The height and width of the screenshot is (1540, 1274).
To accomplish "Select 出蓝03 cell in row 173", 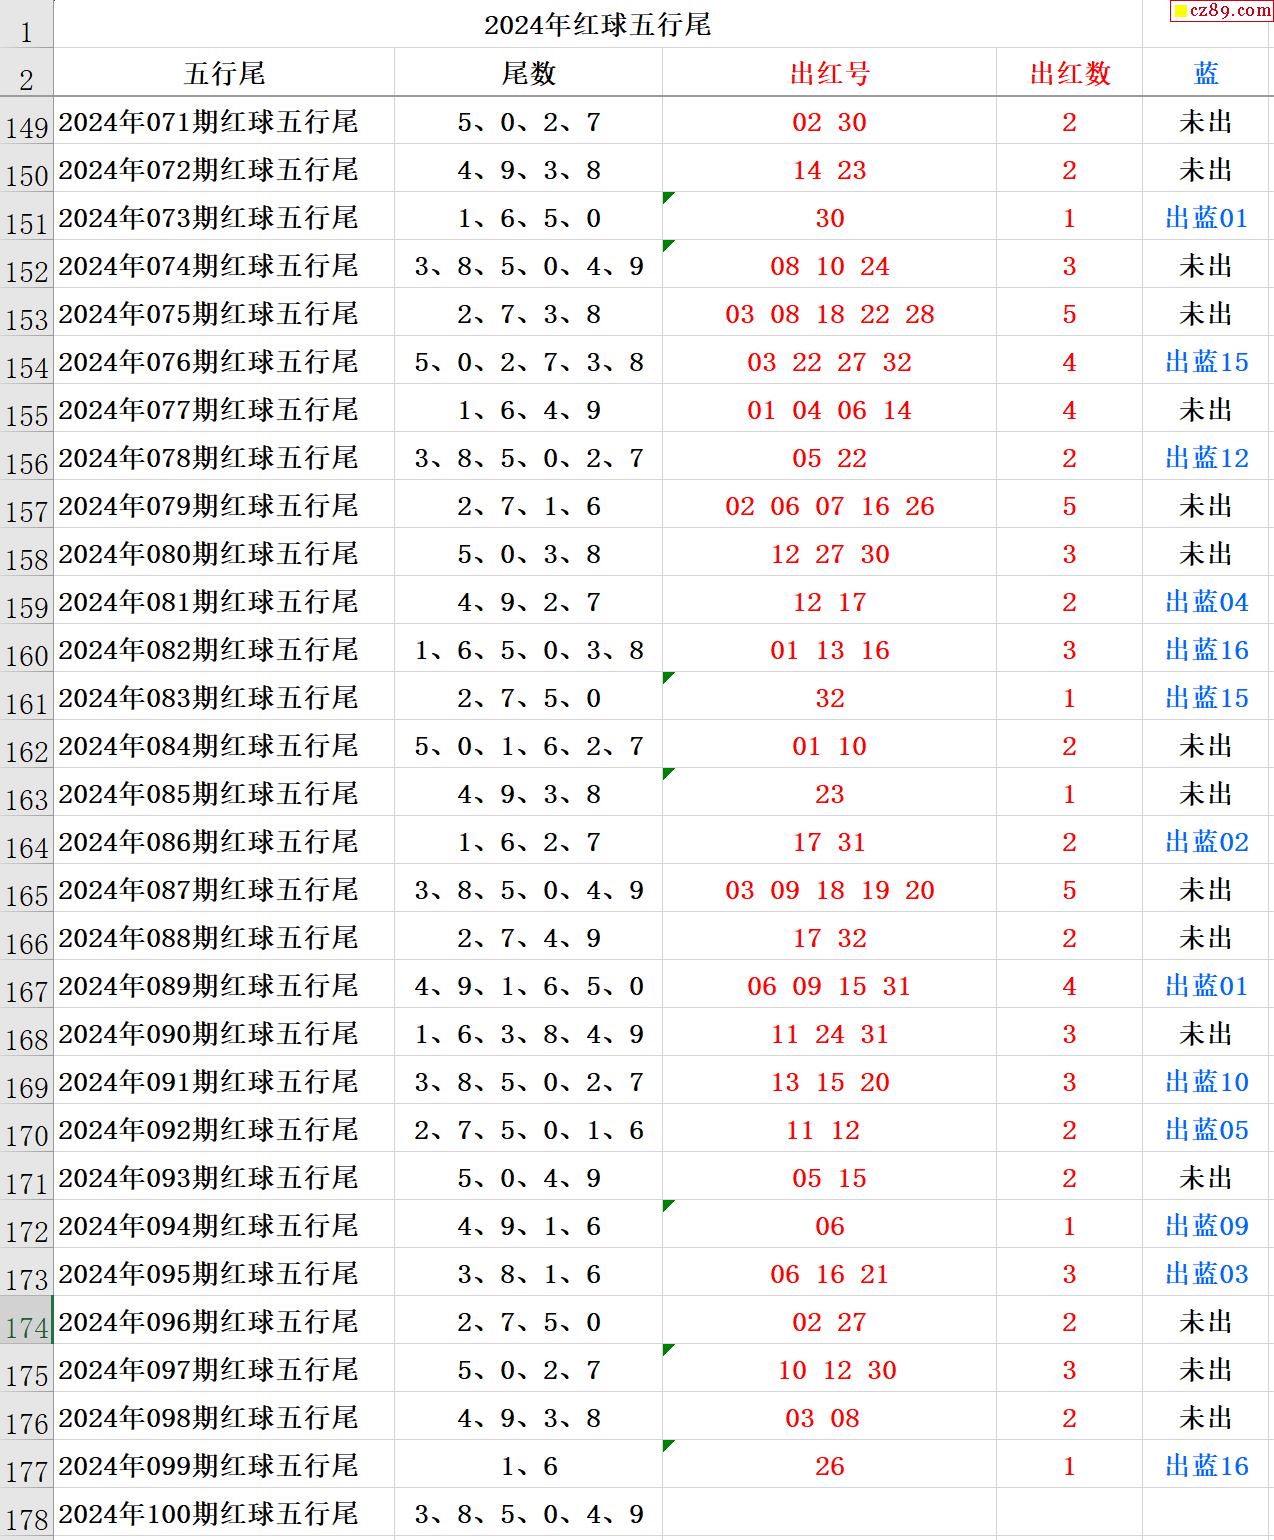I will click(1206, 1273).
